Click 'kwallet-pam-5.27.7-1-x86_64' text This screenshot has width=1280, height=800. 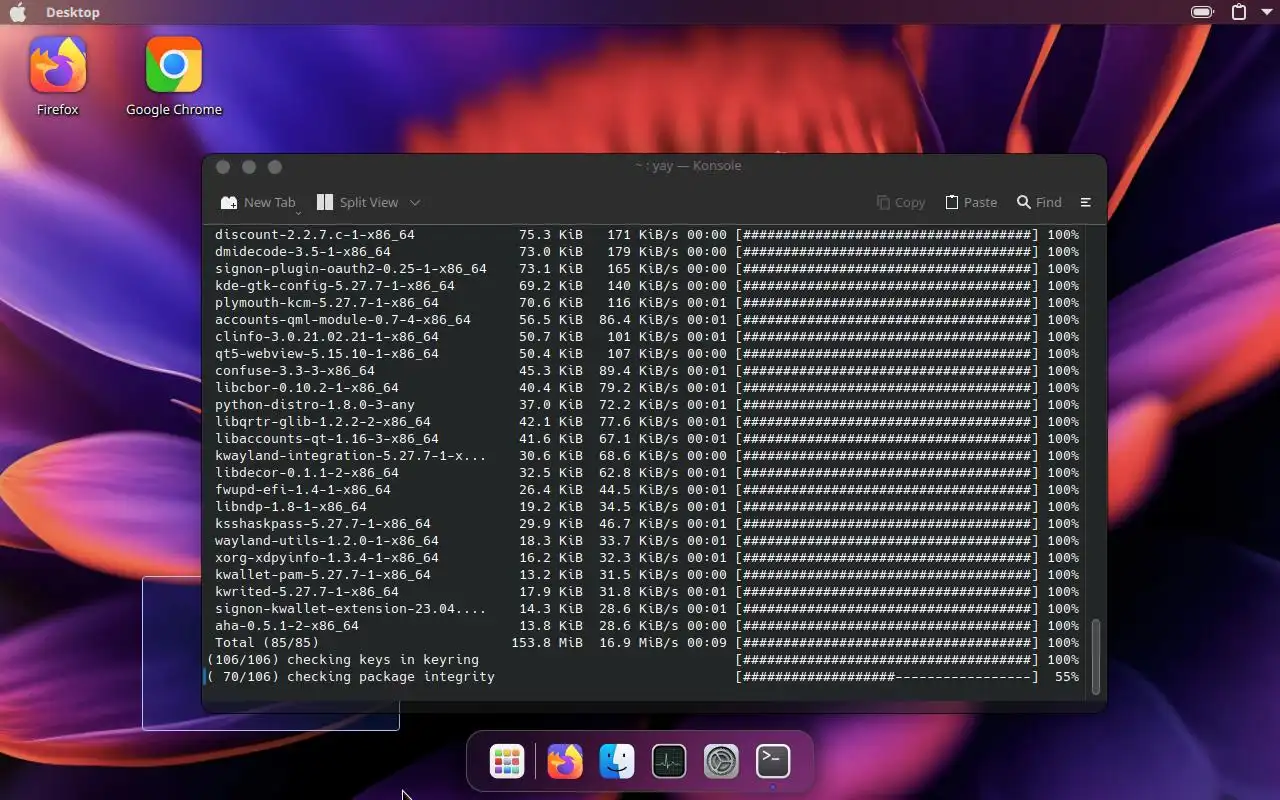pyautogui.click(x=323, y=575)
